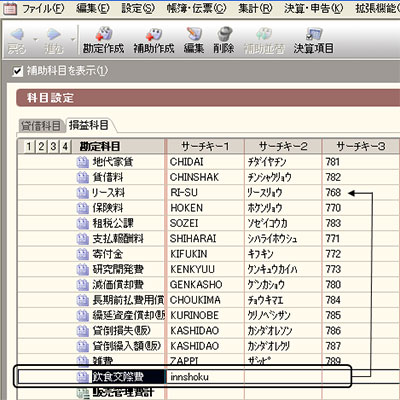Click the 勘定作成 toolbar icon
Image resolution: width=400 pixels, height=400 pixels.
(x=103, y=41)
